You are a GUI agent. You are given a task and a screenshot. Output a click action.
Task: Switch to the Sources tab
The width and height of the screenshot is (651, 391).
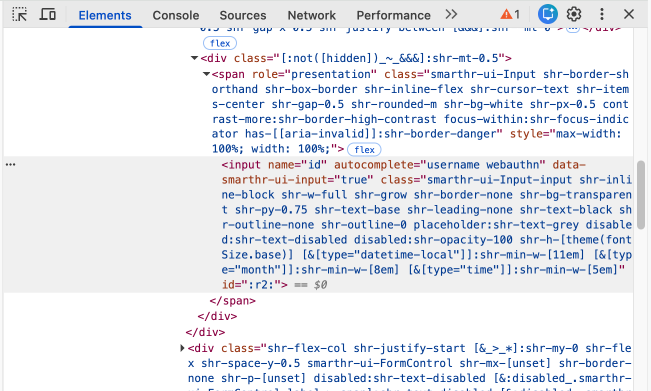(x=243, y=15)
